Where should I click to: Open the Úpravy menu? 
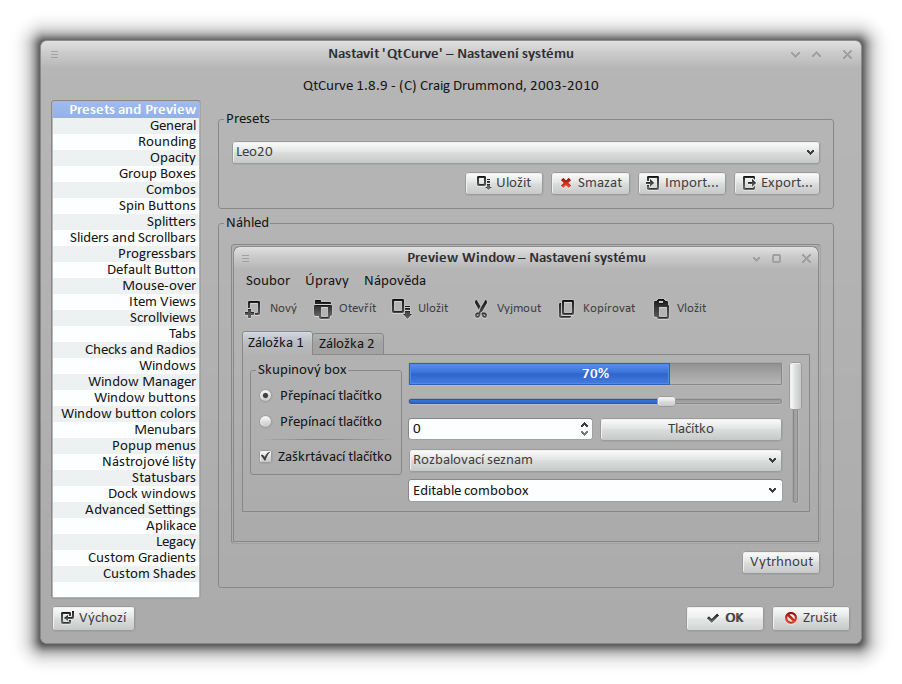click(x=327, y=281)
